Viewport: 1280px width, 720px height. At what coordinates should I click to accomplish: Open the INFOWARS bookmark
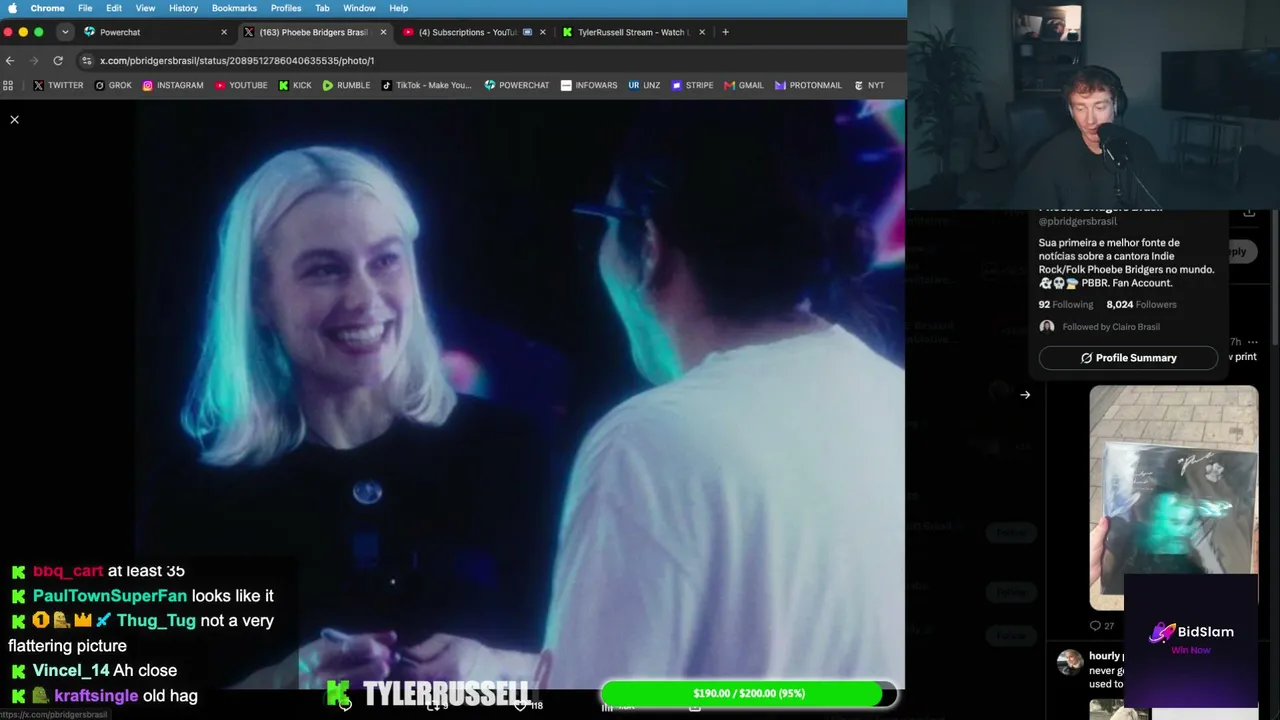pos(589,85)
